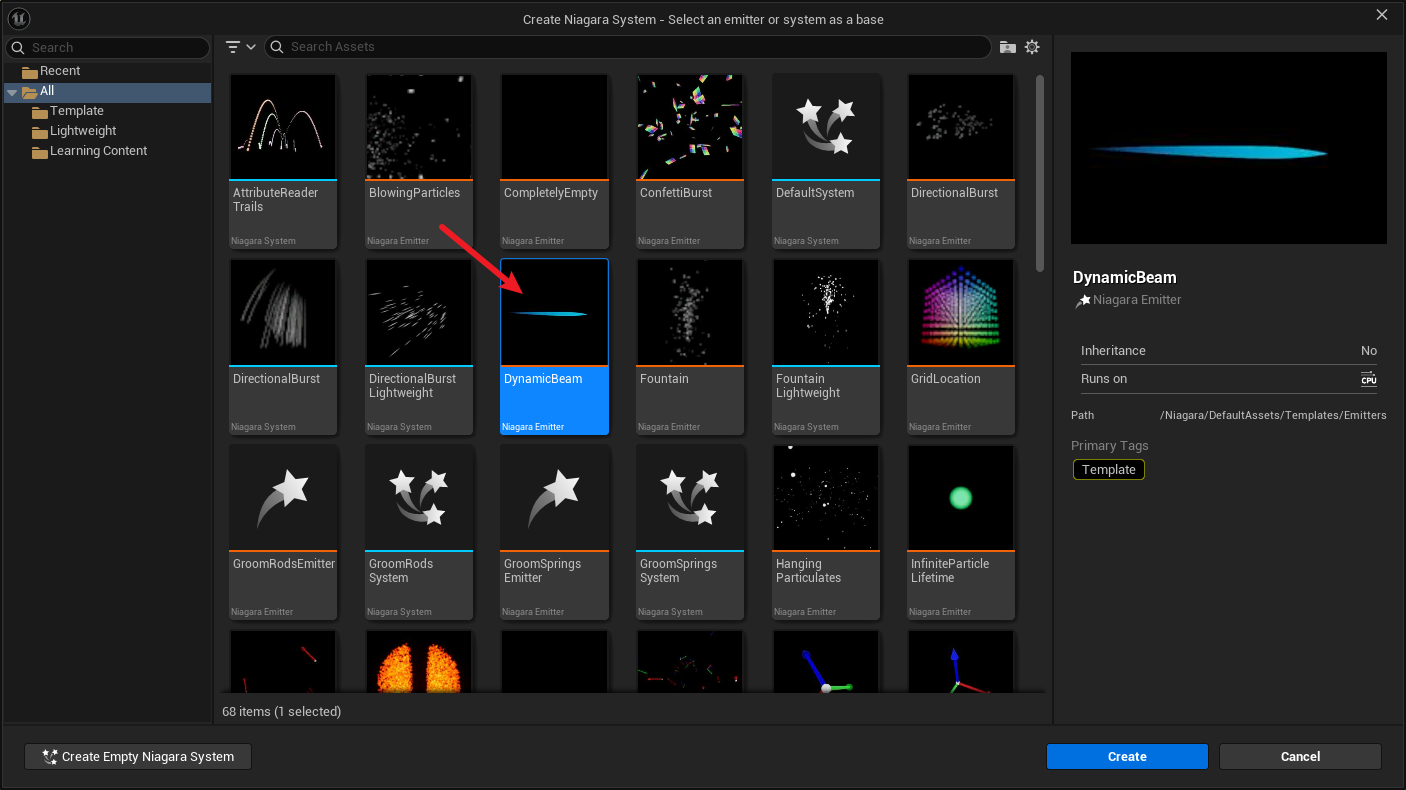Select the GroomRodsEmitter asset
This screenshot has height=790, width=1406.
tap(283, 532)
